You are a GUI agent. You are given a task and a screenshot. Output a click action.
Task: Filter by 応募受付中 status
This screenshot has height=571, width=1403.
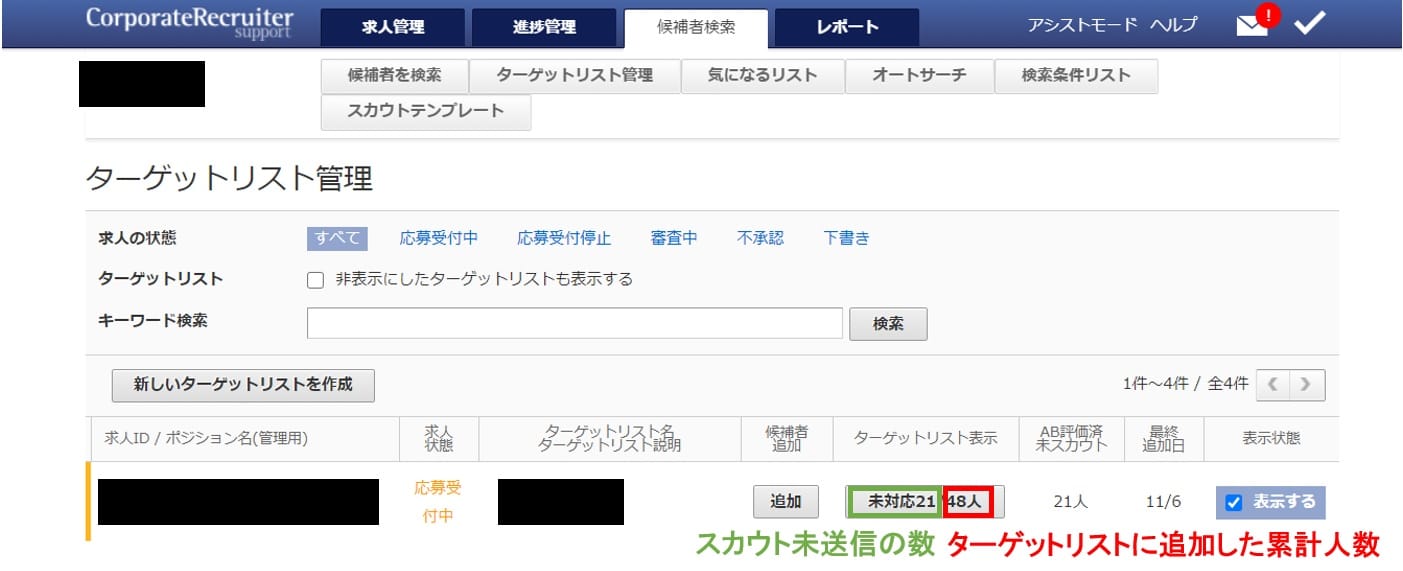pos(438,238)
